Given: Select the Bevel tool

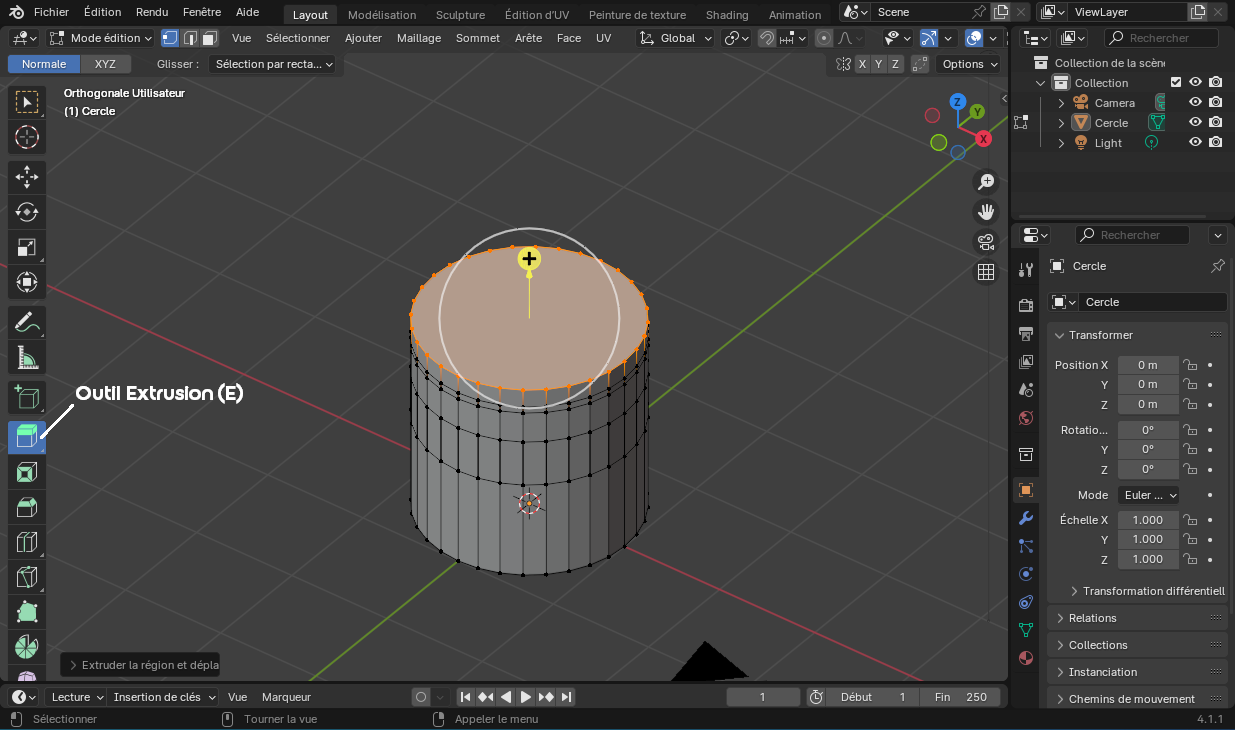Looking at the screenshot, I should [x=27, y=507].
